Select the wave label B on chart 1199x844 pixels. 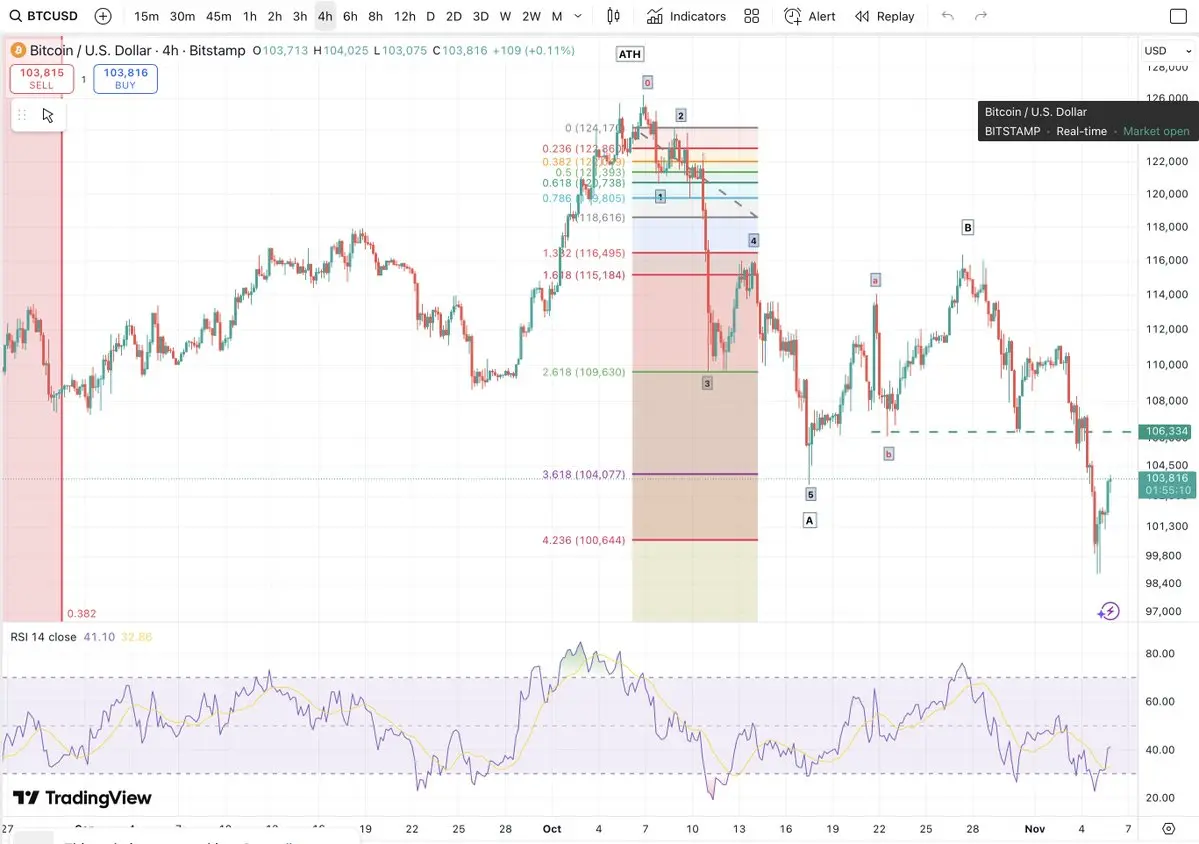point(968,227)
